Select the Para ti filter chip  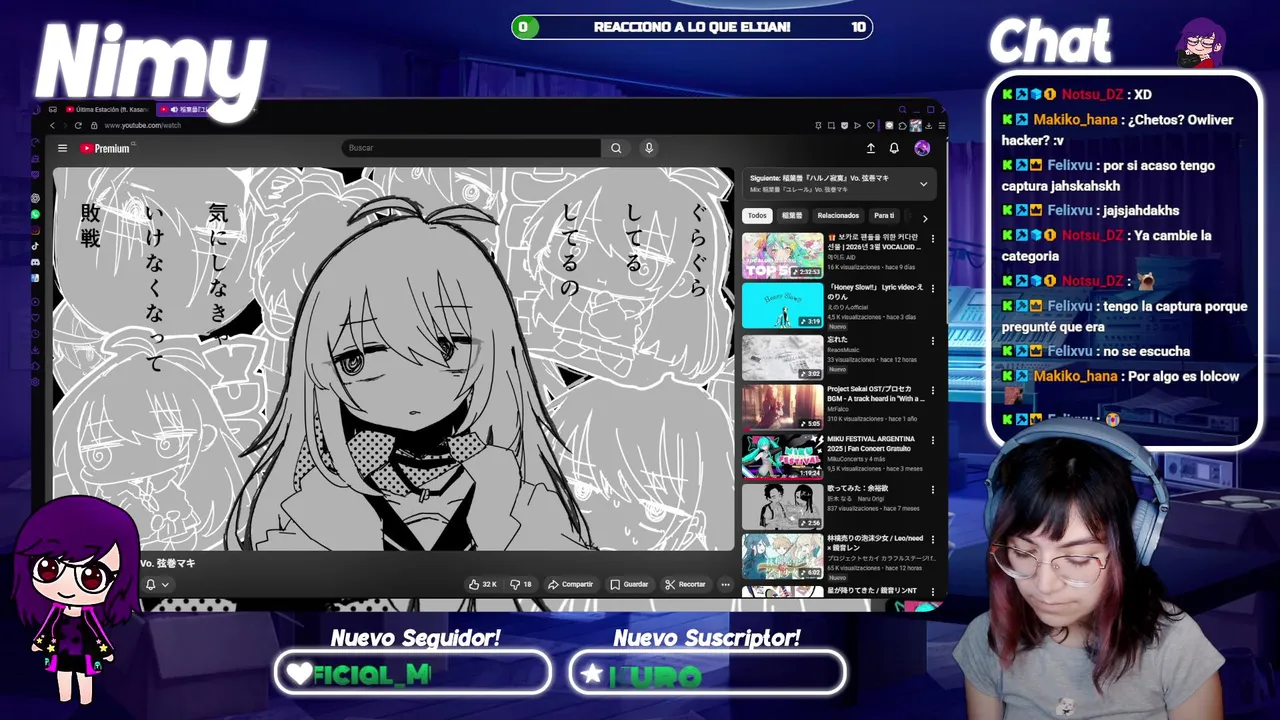click(x=884, y=216)
